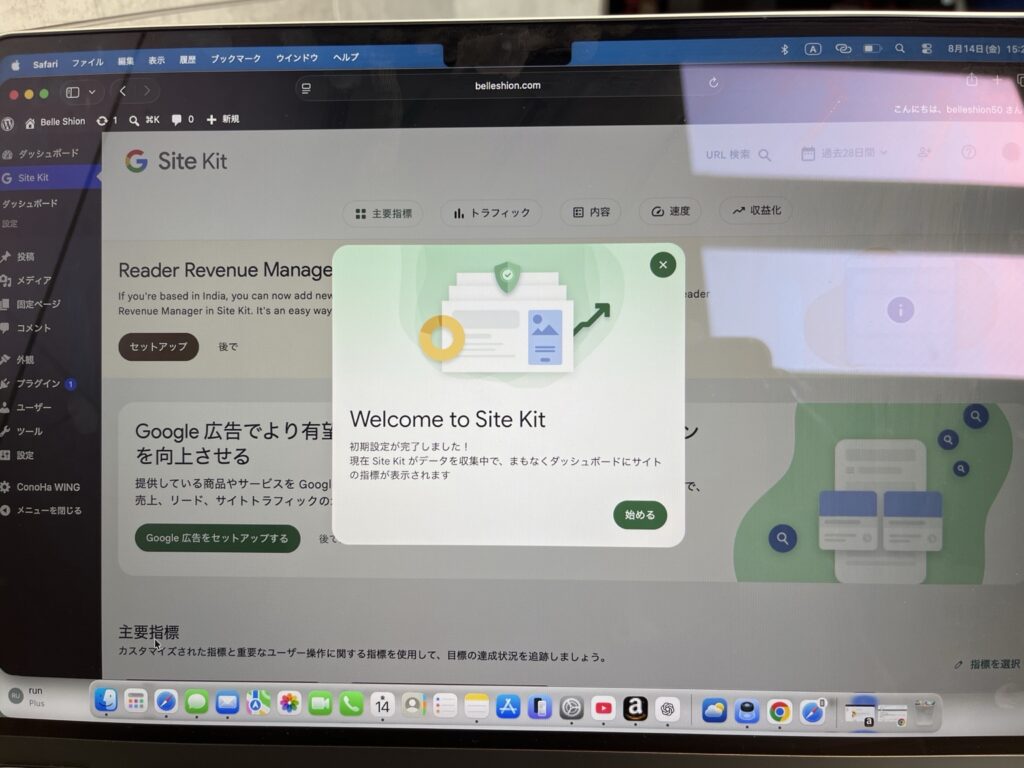Open FaceTime from the Dock
The image size is (1024, 768).
point(320,704)
